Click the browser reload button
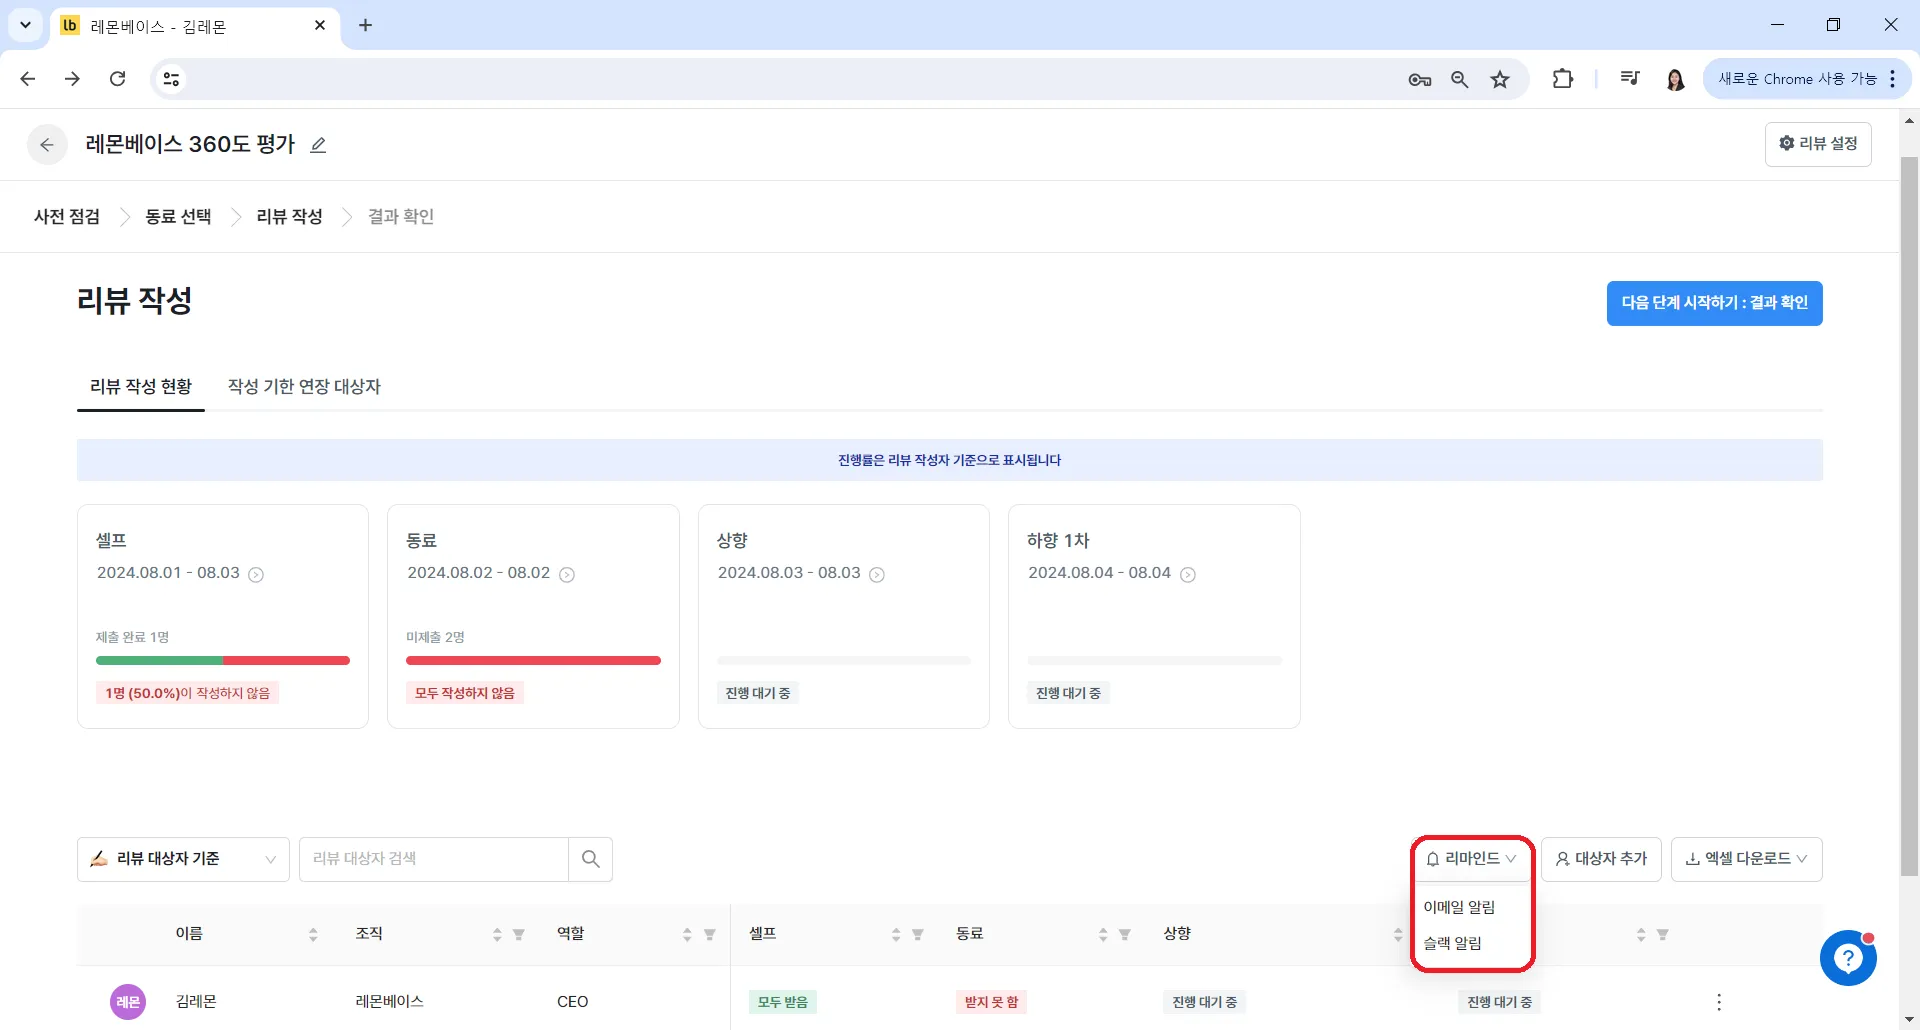The height and width of the screenshot is (1030, 1920). tap(118, 79)
